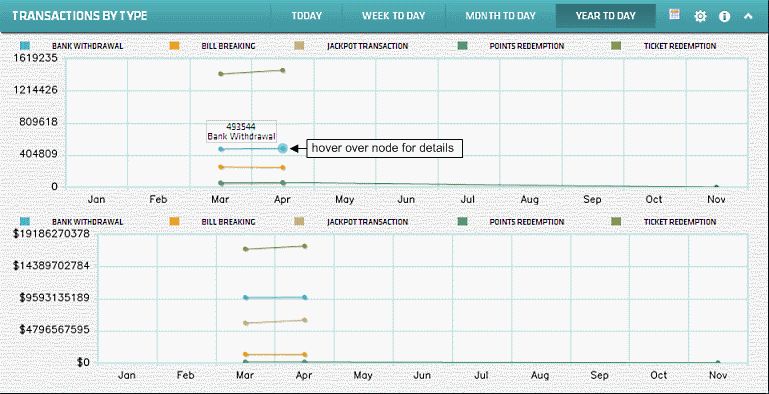Image resolution: width=769 pixels, height=394 pixels.
Task: Toggle Points Redemption swatch in bottom legend
Action: click(462, 222)
